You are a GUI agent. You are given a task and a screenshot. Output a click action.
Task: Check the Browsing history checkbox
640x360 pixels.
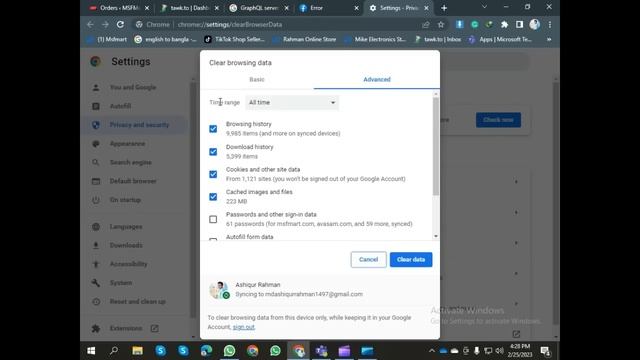point(213,129)
